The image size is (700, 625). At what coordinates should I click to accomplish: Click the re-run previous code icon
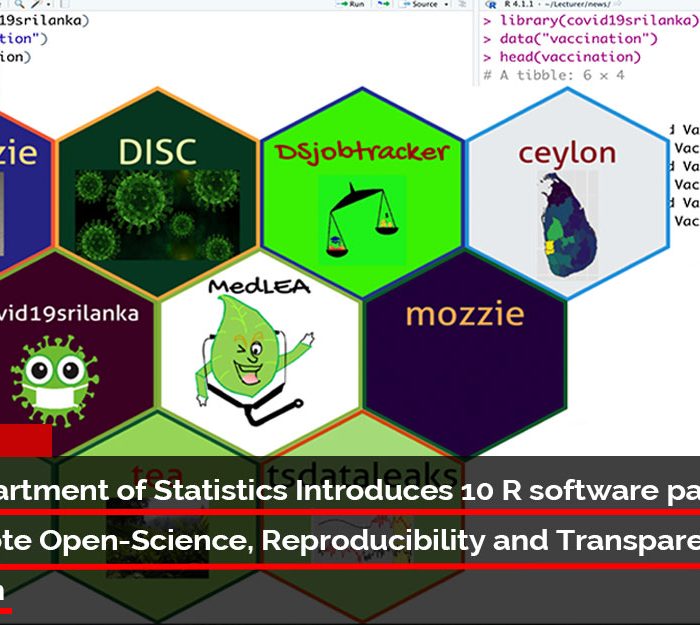point(385,5)
